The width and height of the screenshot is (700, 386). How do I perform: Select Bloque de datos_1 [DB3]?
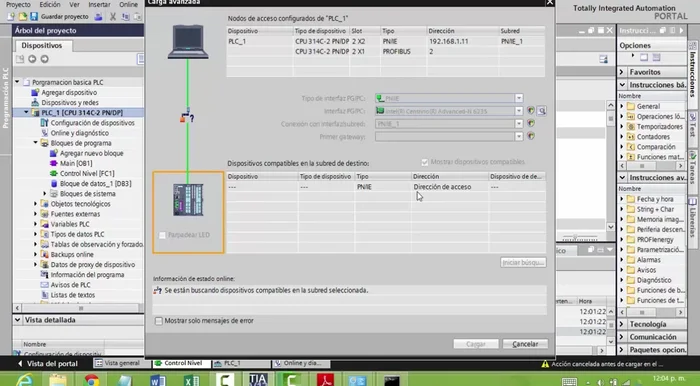(96, 184)
